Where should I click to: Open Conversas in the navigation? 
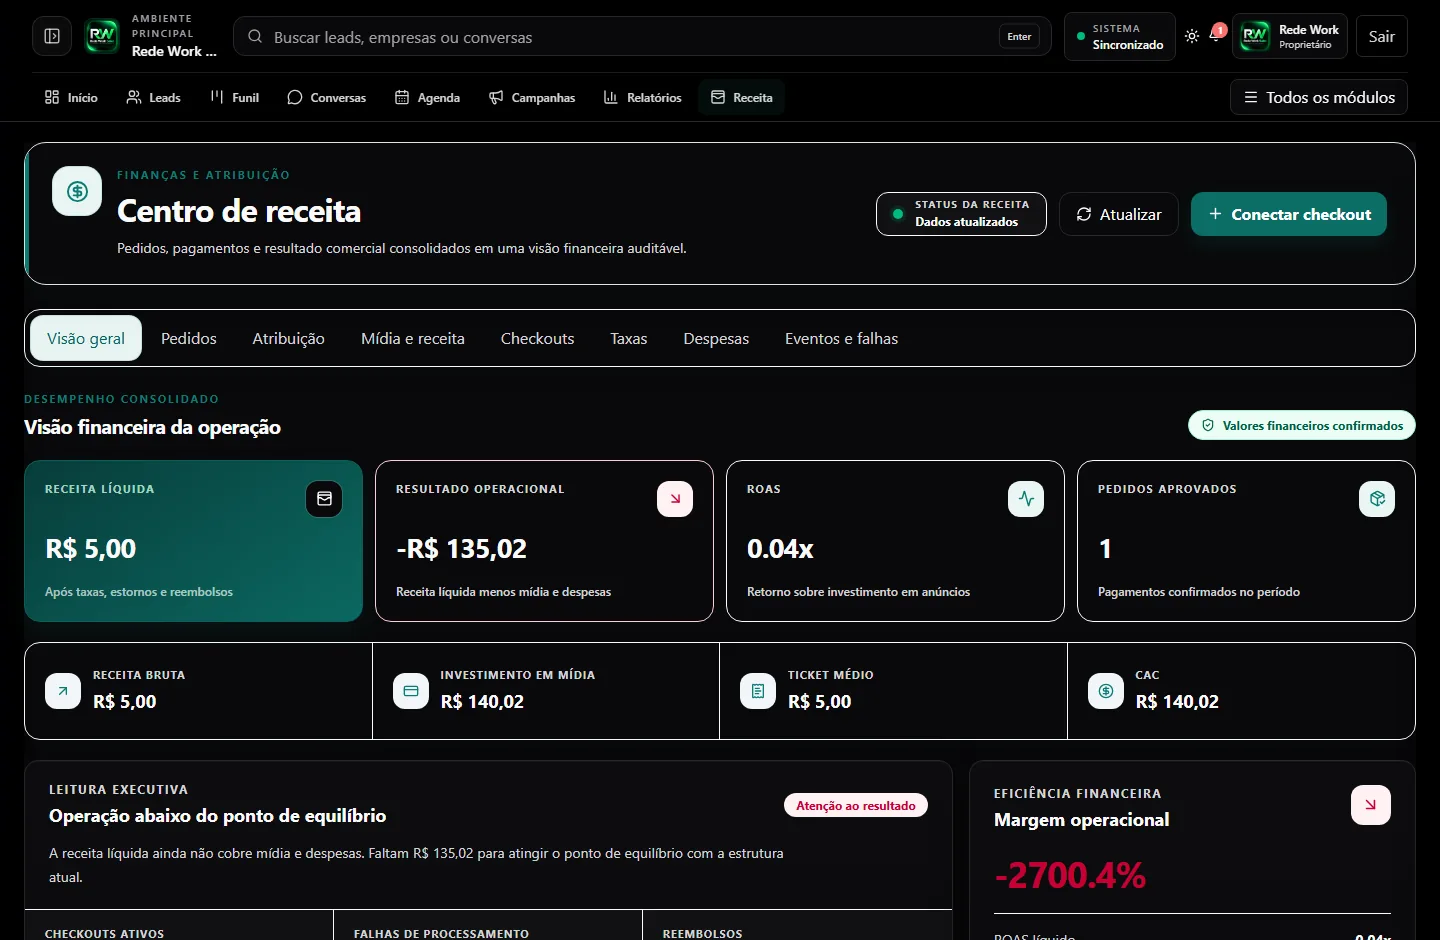pyautogui.click(x=327, y=97)
